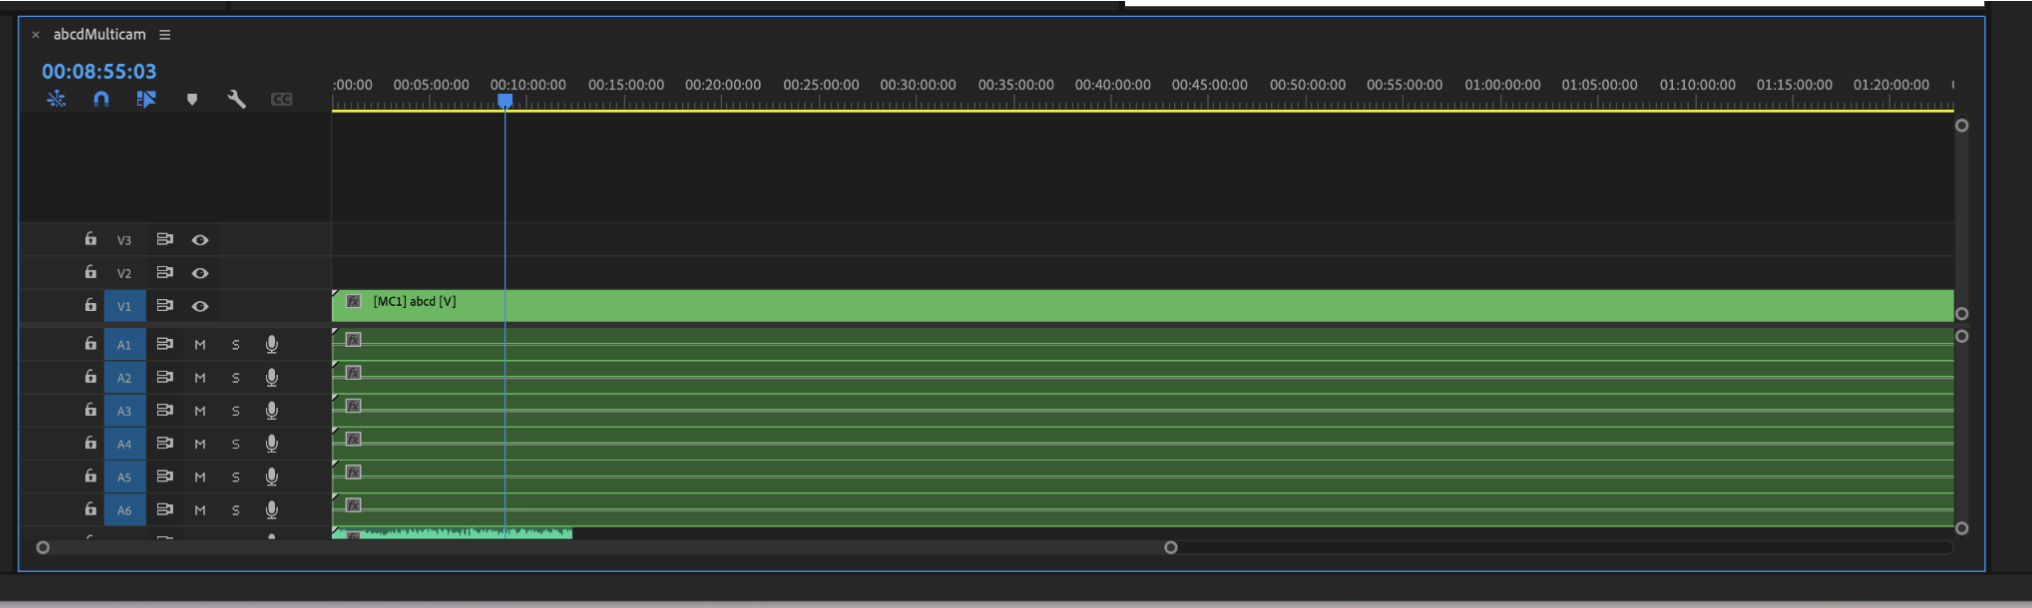The height and width of the screenshot is (608, 2032).
Task: Toggle A2 track targeting label
Action: point(124,377)
